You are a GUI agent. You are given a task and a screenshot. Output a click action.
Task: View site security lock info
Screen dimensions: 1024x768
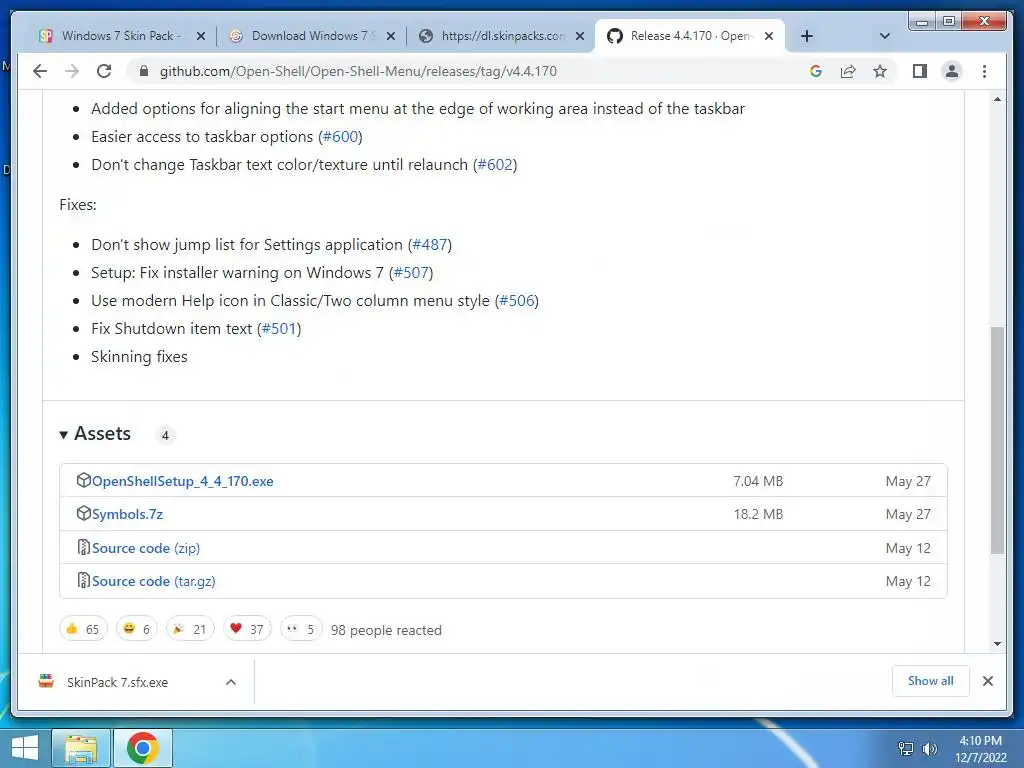pos(144,71)
